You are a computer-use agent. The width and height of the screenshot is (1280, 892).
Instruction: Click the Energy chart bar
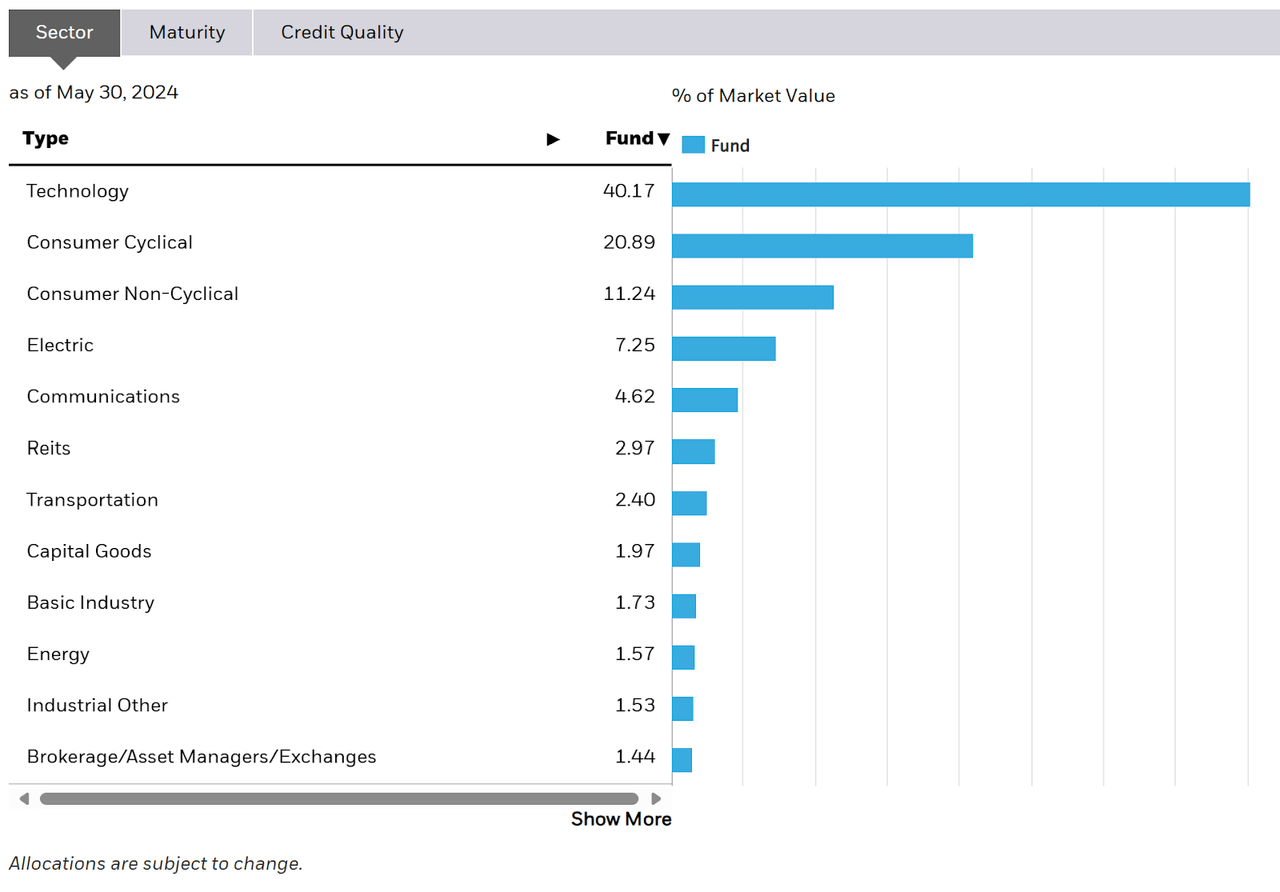[x=683, y=657]
